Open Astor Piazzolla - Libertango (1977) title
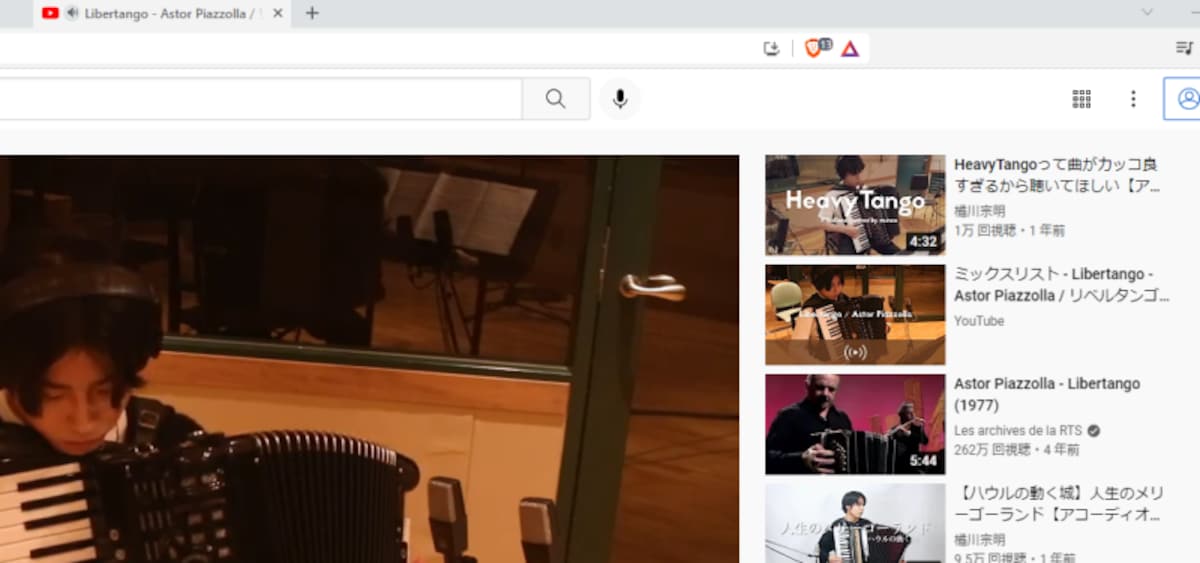Image resolution: width=1200 pixels, height=563 pixels. pyautogui.click(x=1047, y=395)
